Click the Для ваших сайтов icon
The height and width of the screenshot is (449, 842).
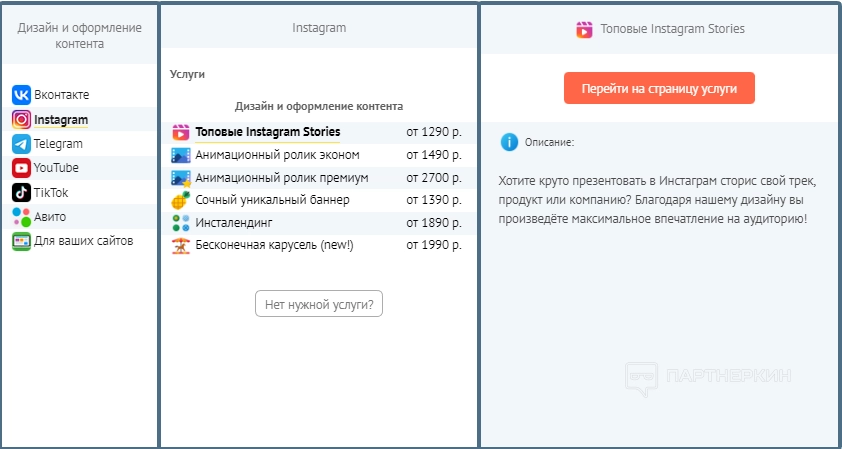tap(21, 241)
